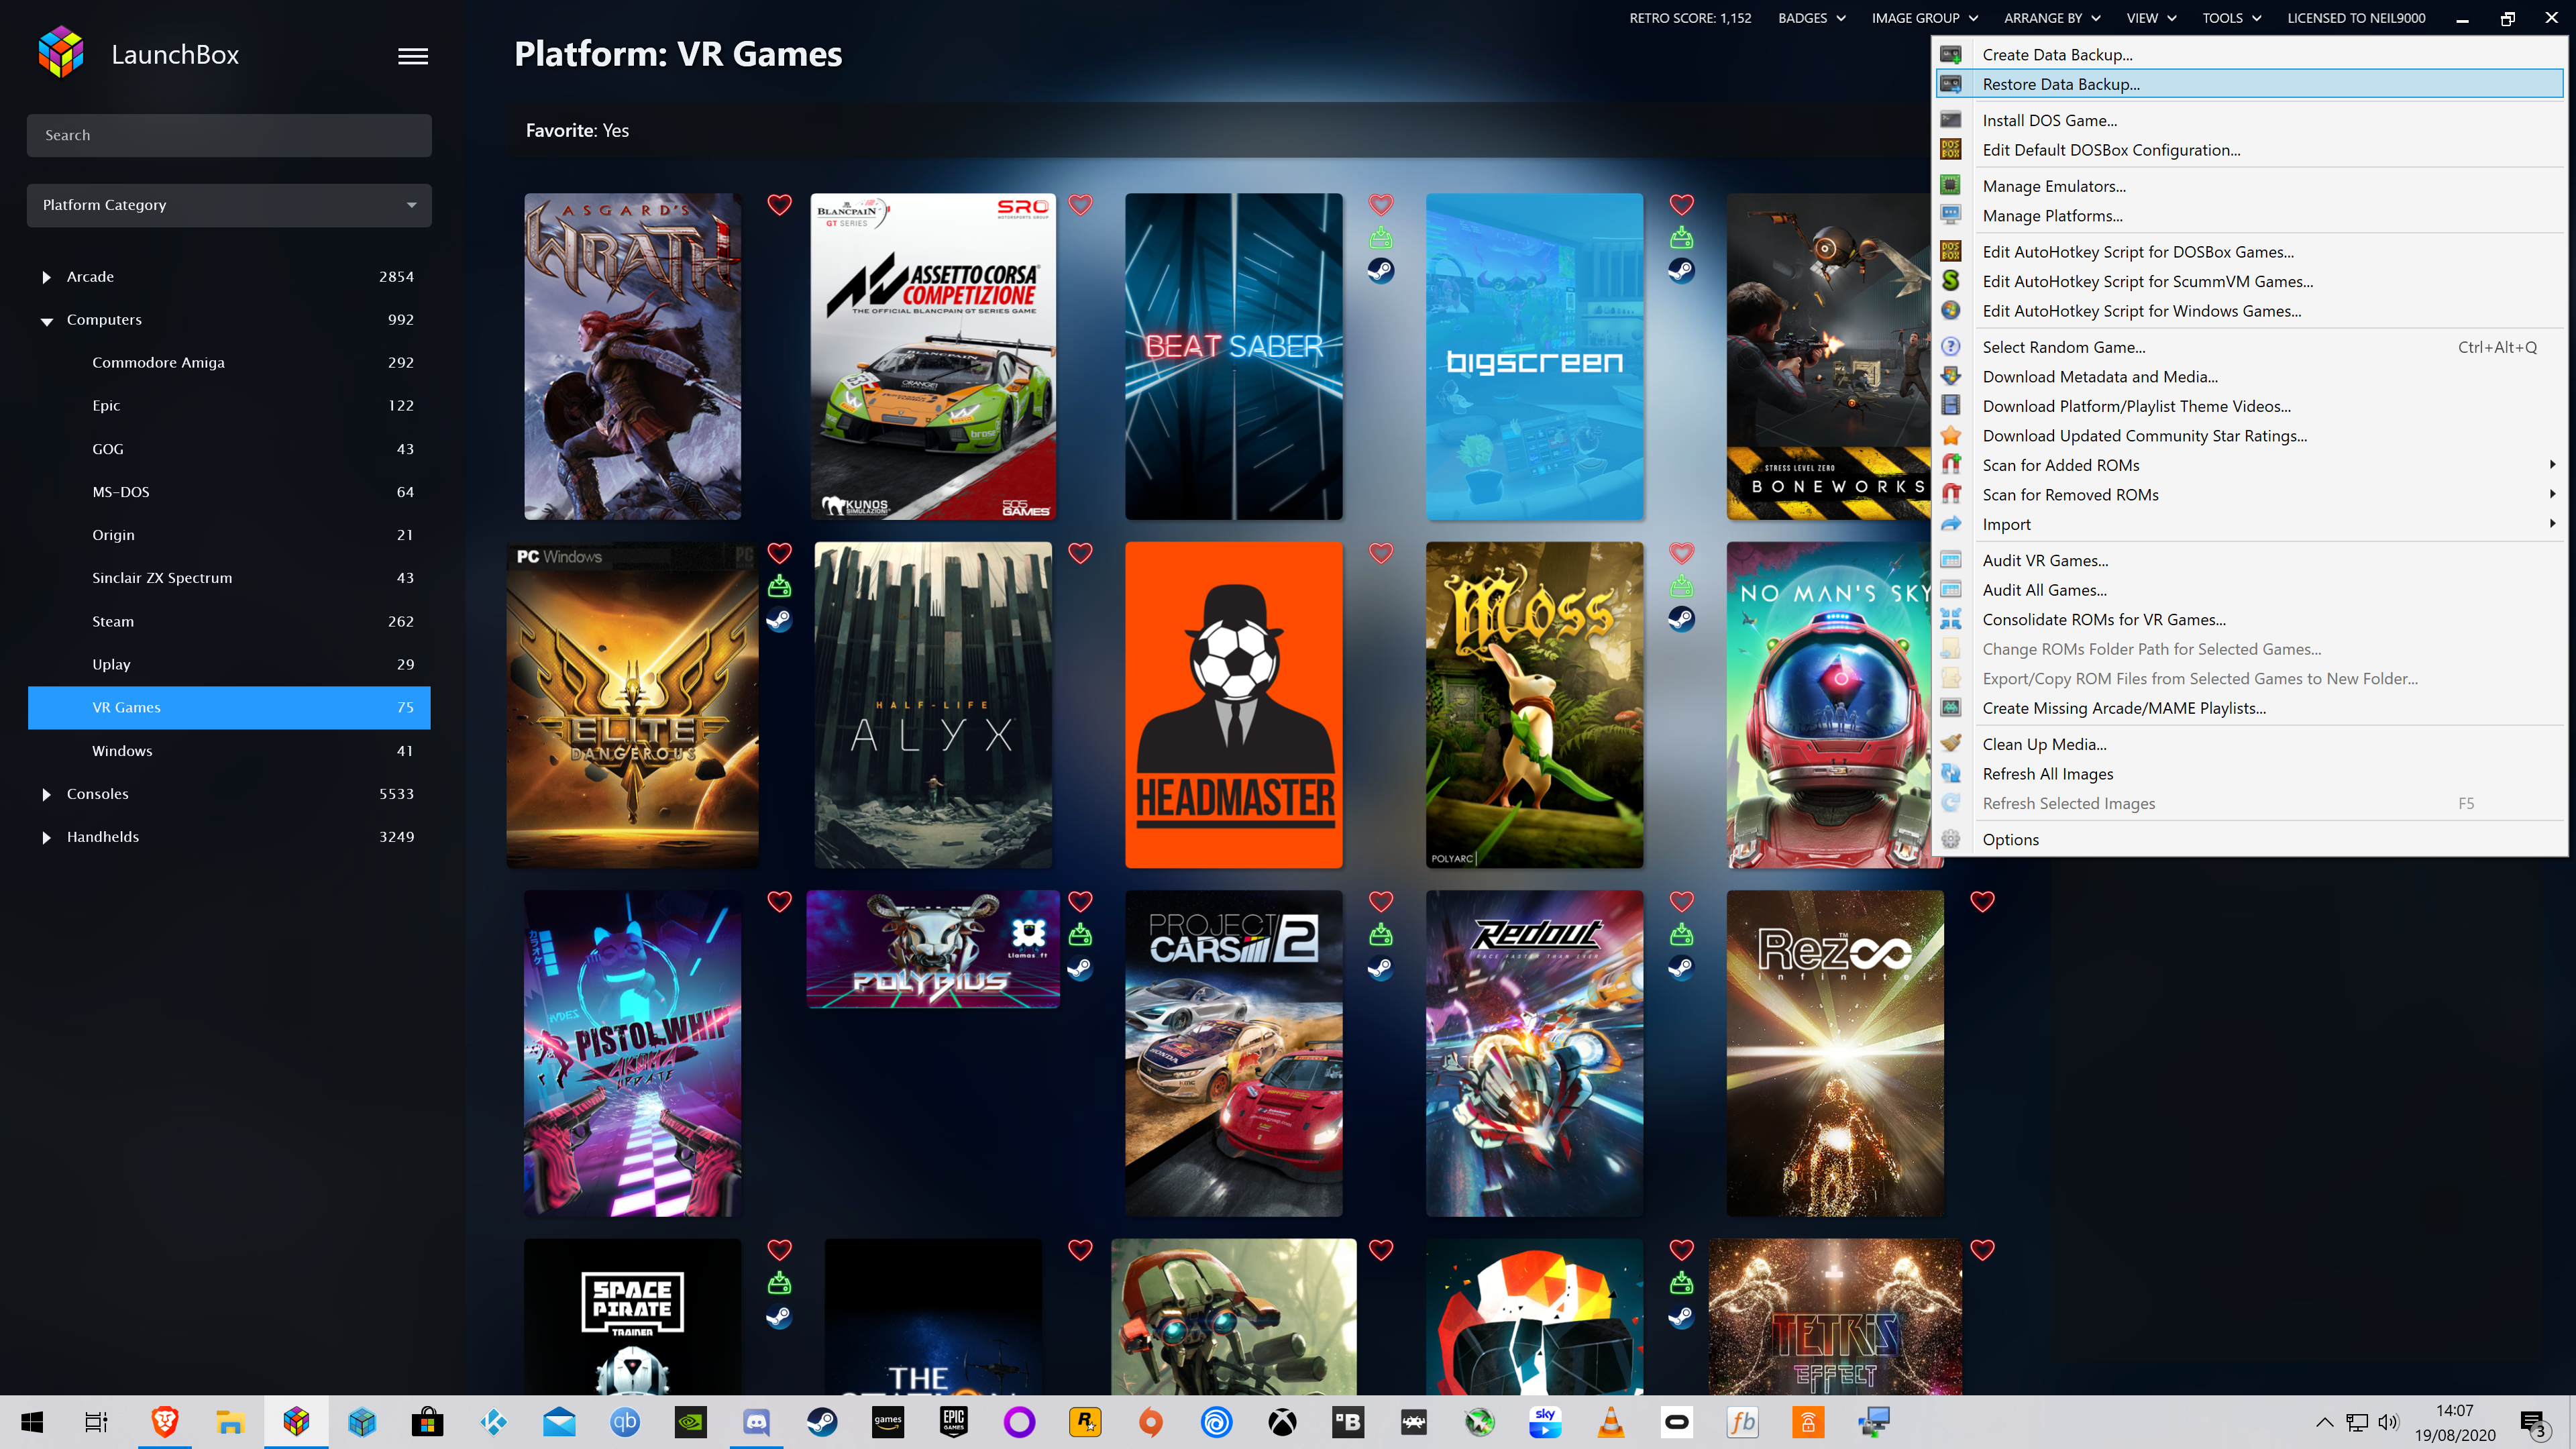The image size is (2576, 1449).
Task: Click the Retro Score 1,152 label
Action: pos(1690,18)
